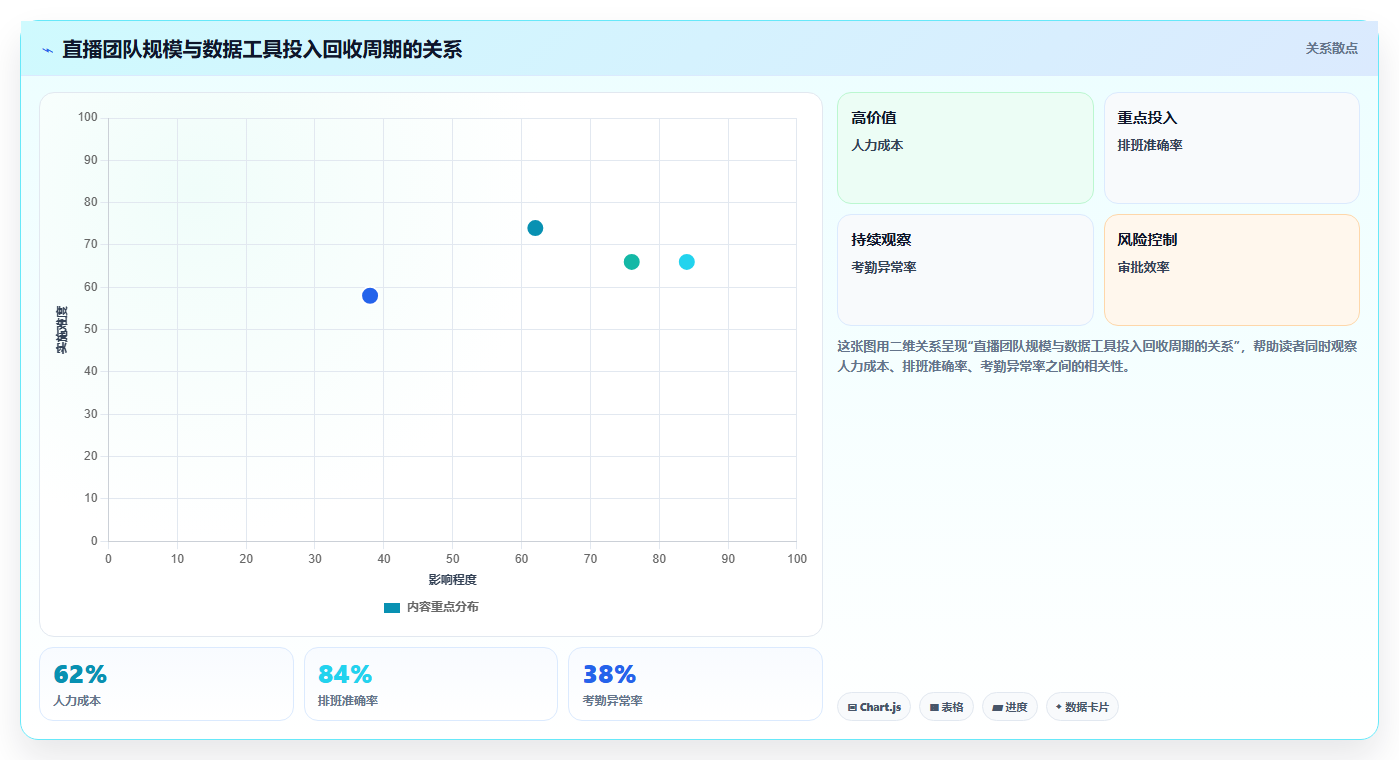Viewport: 1399px width, 760px height.
Task: Click the icon inside the 数据卡片 tag
Action: click(1059, 707)
